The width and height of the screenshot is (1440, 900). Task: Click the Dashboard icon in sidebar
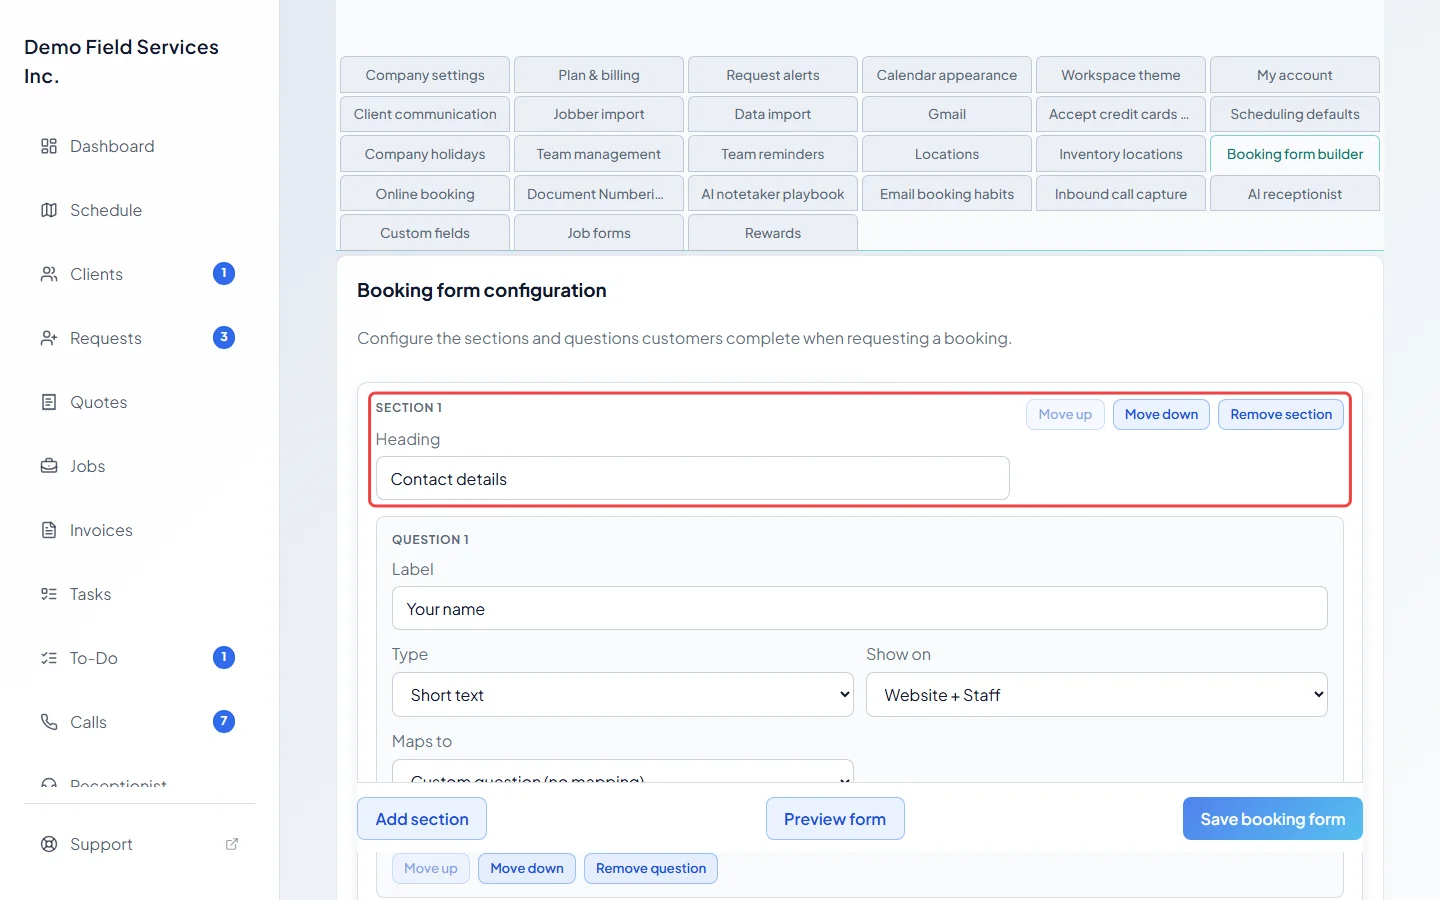(49, 146)
